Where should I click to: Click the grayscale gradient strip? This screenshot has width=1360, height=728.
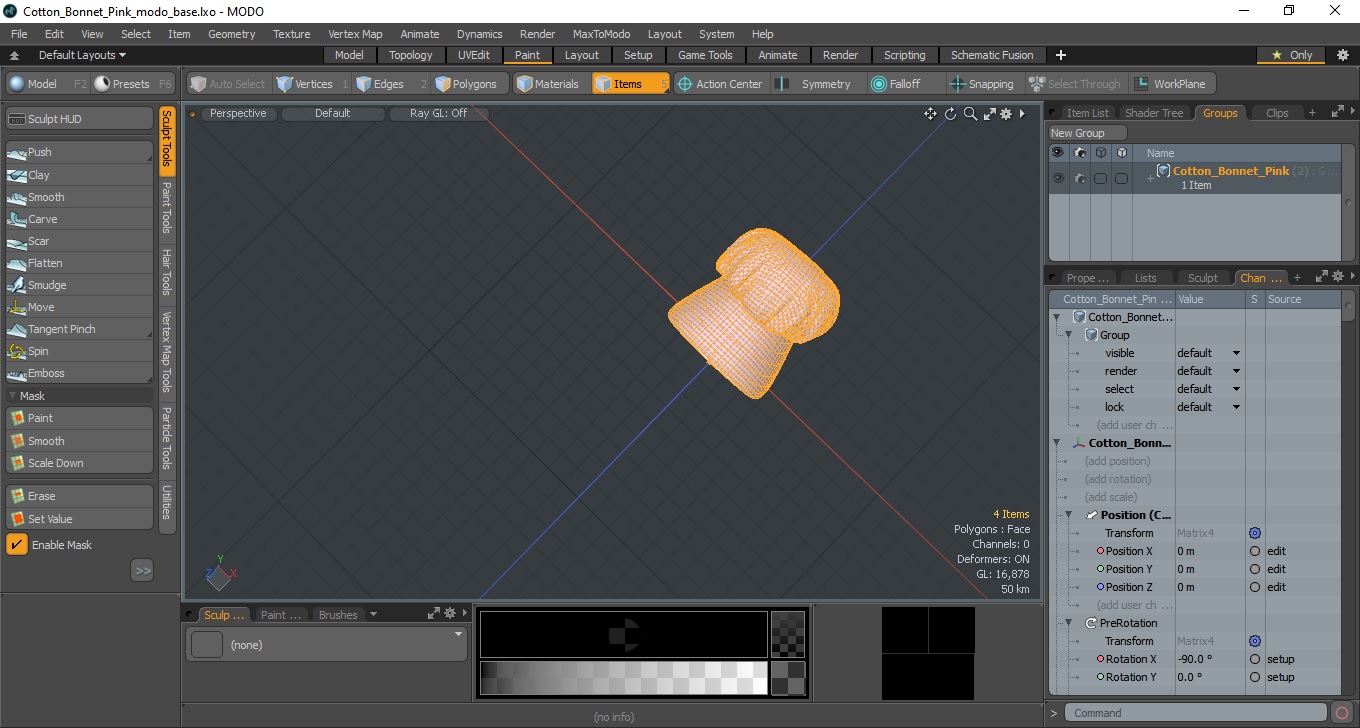(x=623, y=677)
